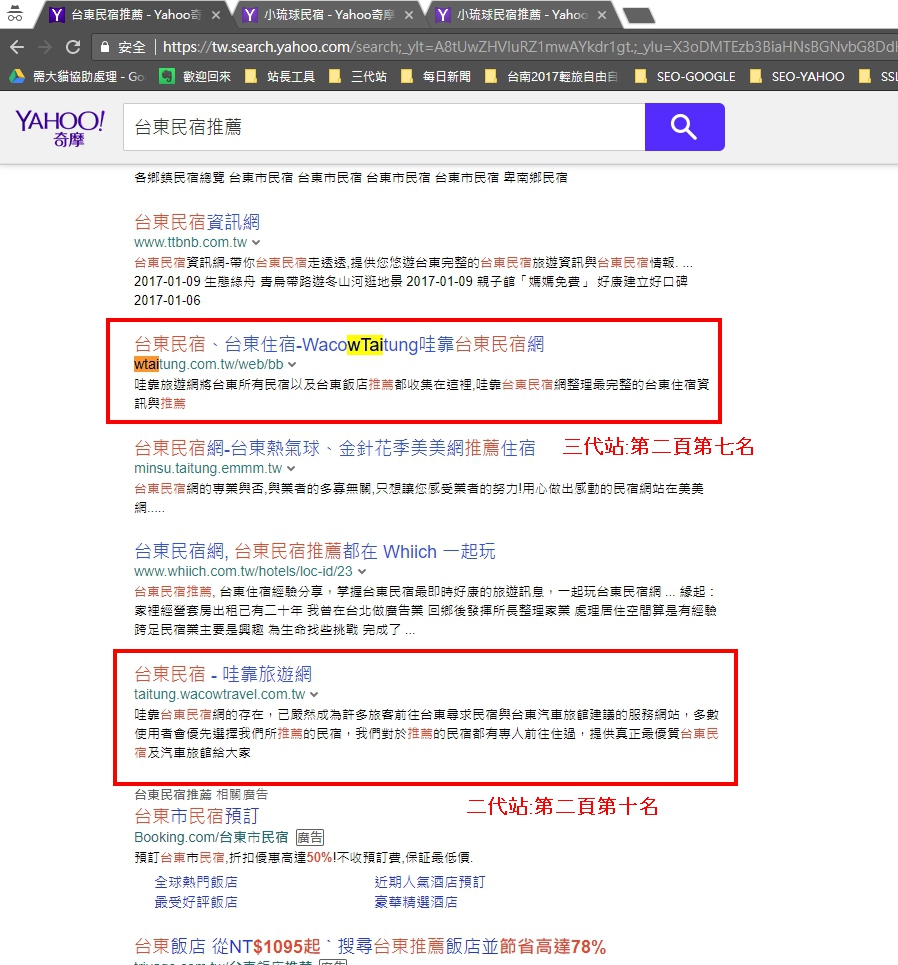Click the taitung.wacowtravel.com.tw URL text
Viewport: 898px width, 965px height.
tap(220, 695)
